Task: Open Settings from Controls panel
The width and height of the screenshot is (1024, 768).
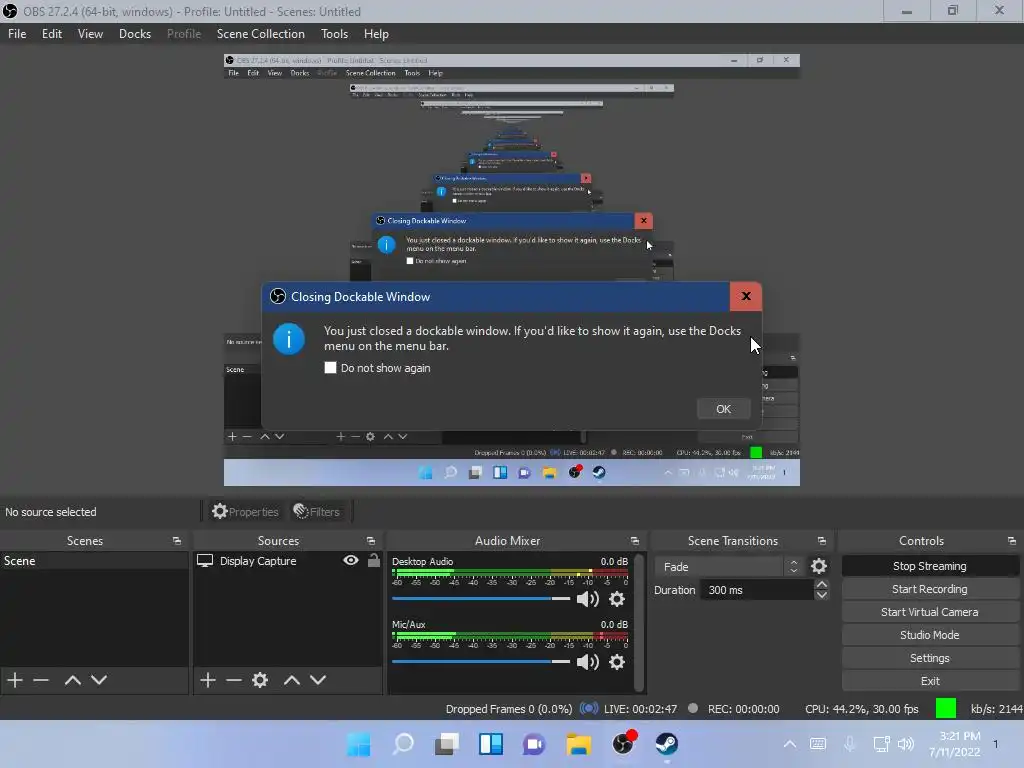Action: point(930,658)
